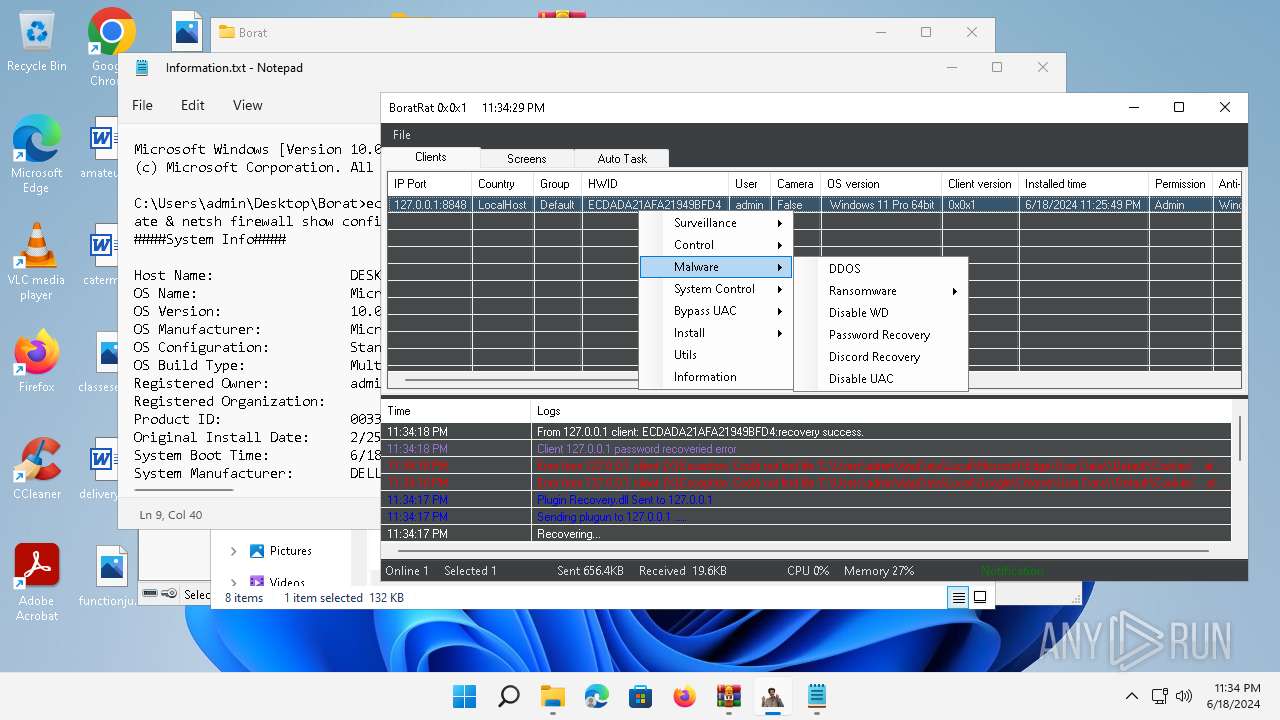The width and height of the screenshot is (1280, 720).
Task: Open network status tray icon
Action: click(1159, 696)
